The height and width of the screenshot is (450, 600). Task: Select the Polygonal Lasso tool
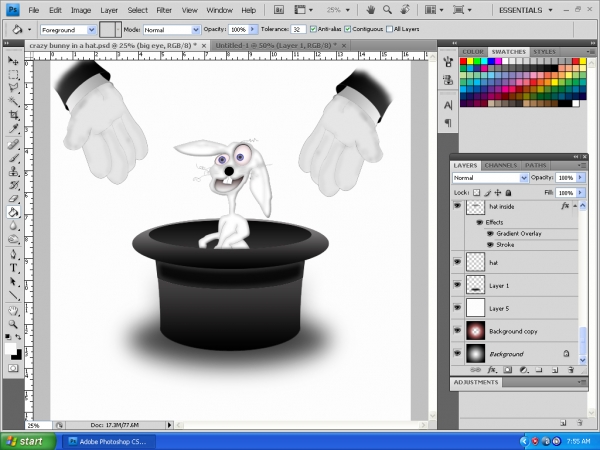click(13, 88)
